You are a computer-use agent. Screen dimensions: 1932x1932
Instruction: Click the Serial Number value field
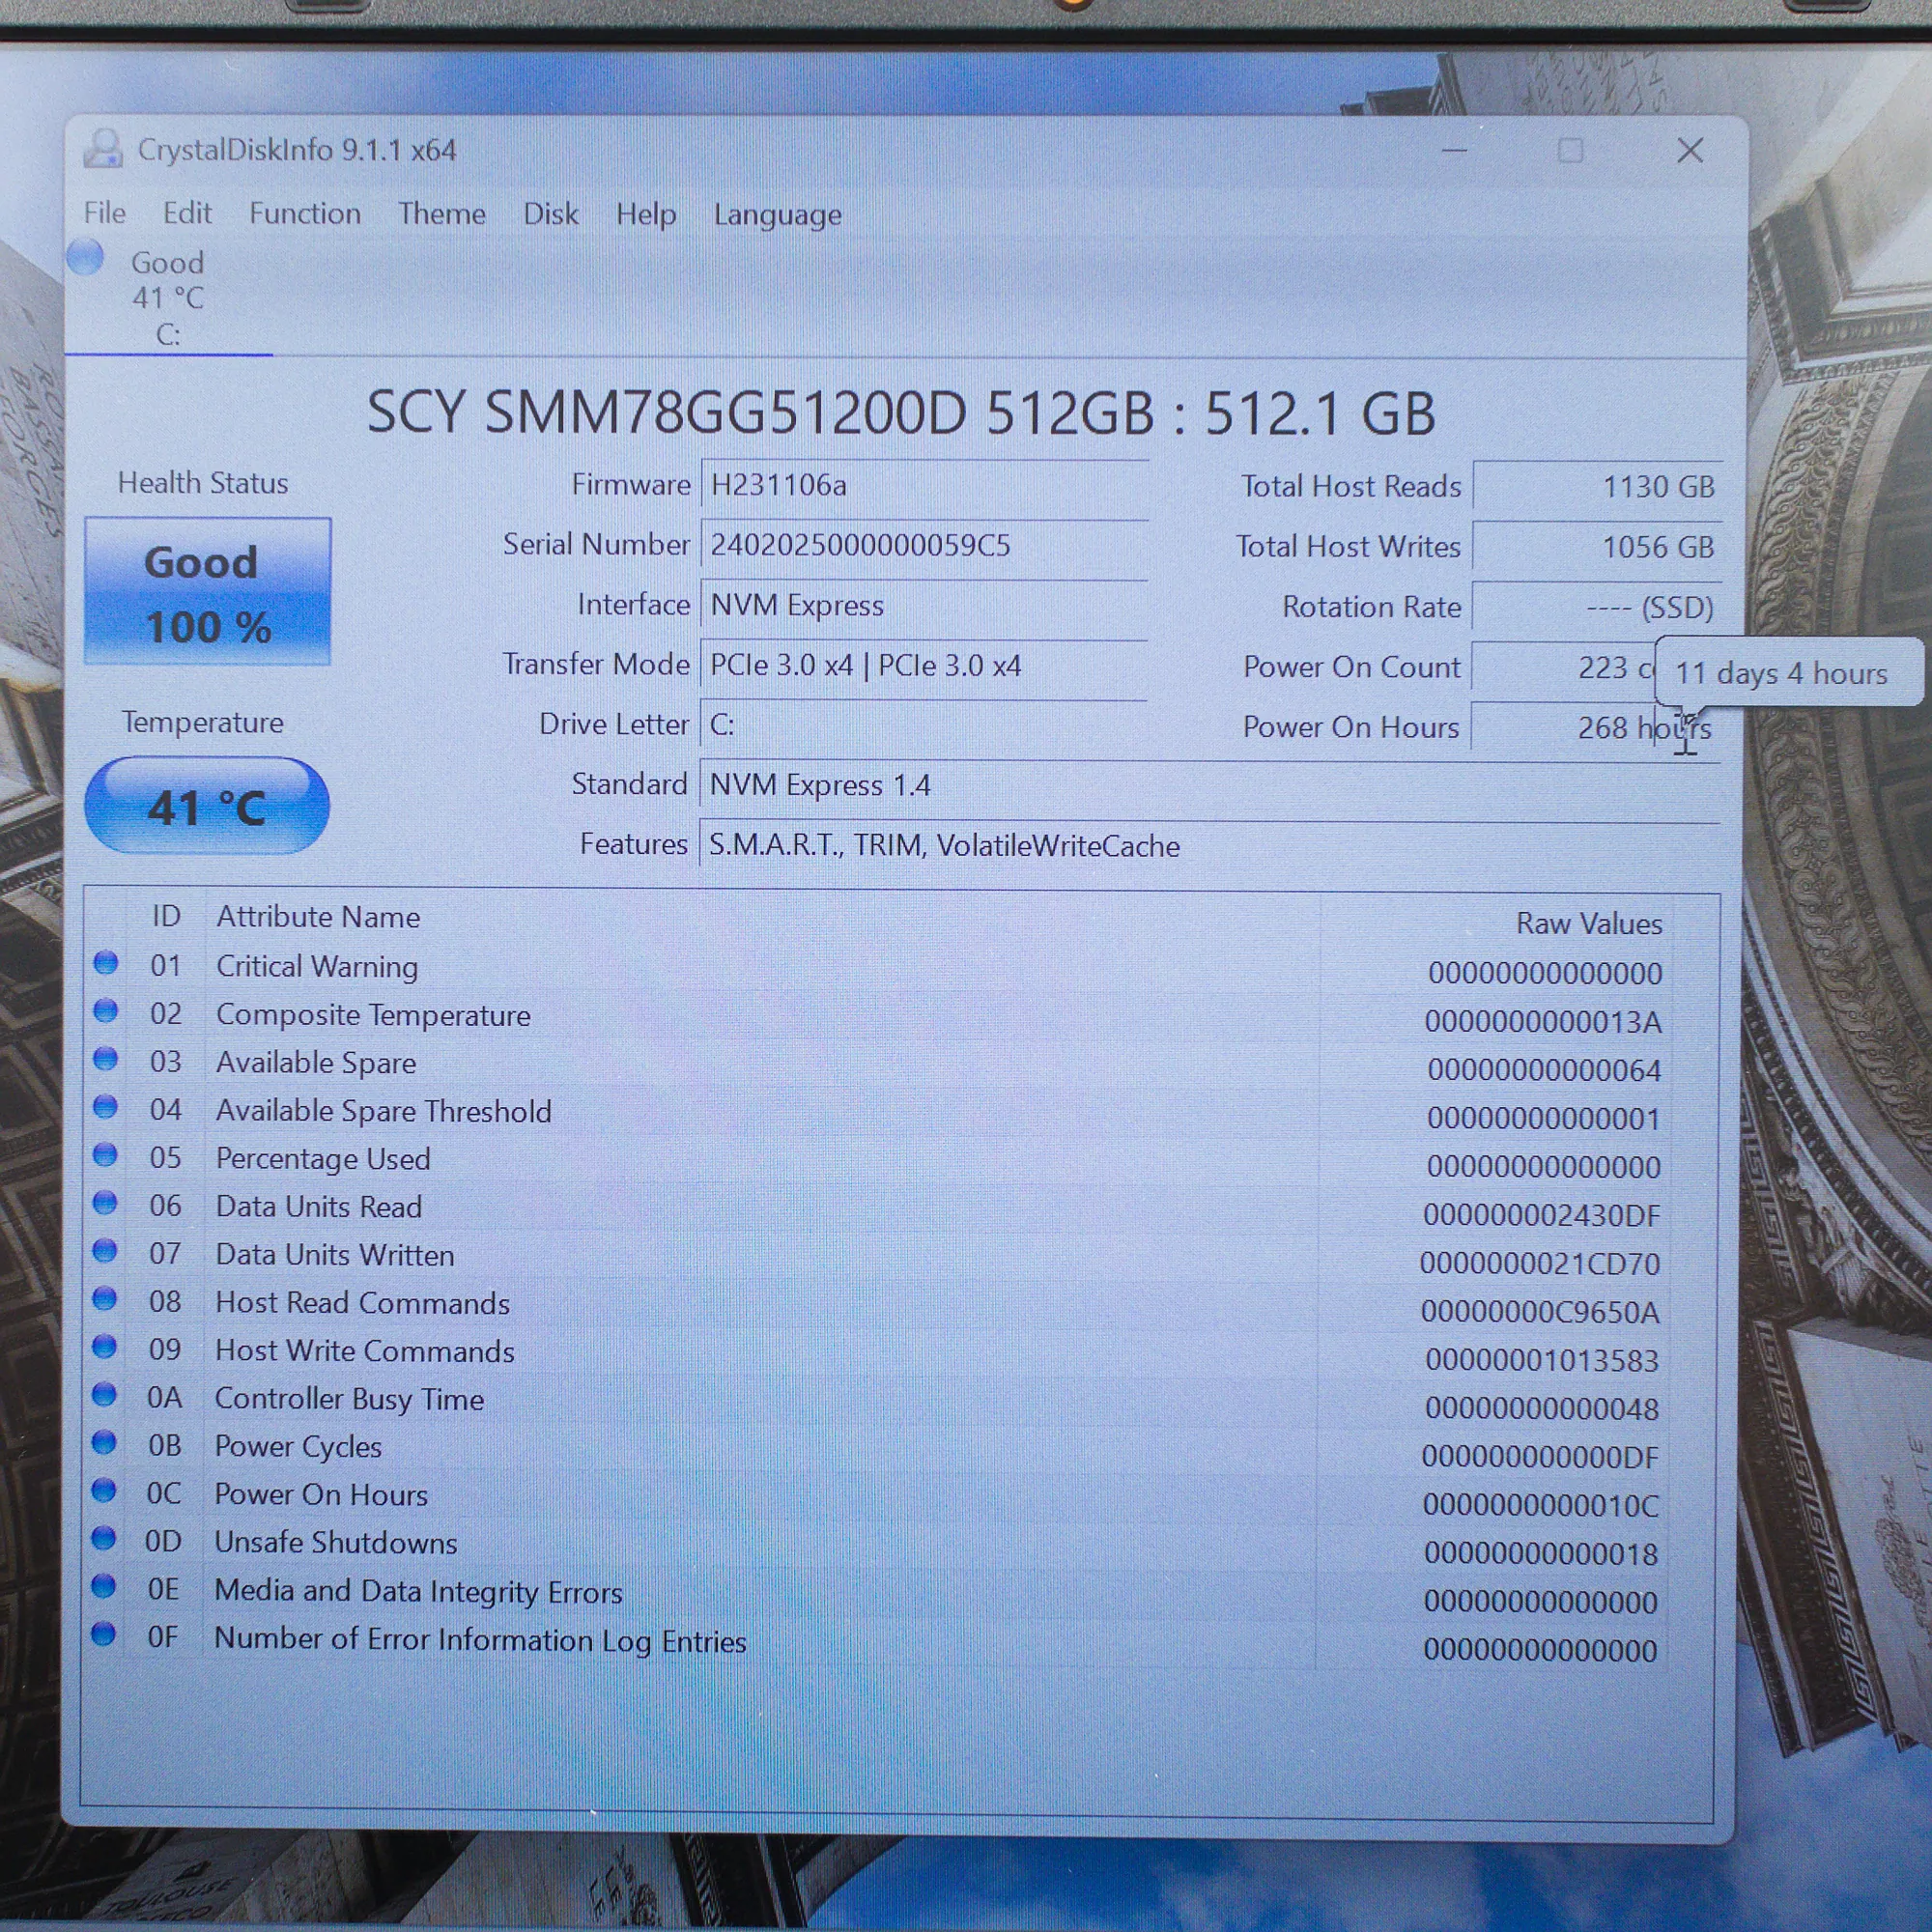pyautogui.click(x=922, y=546)
